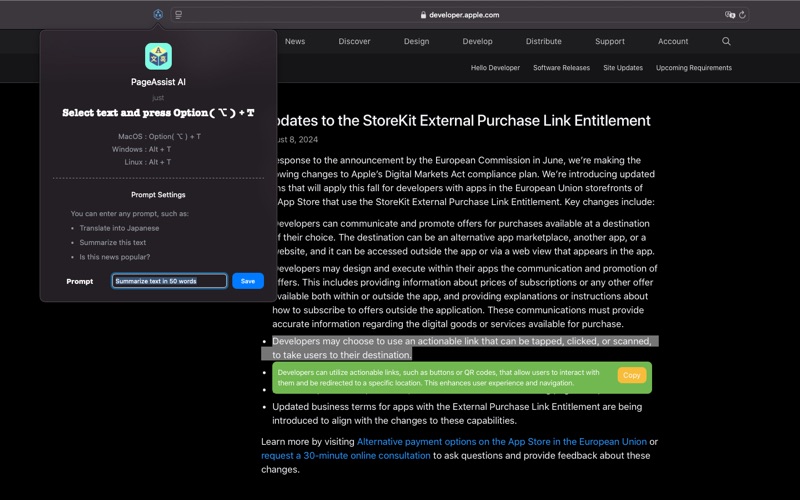
Task: Reload the page with the refresh icon
Action: point(742,15)
